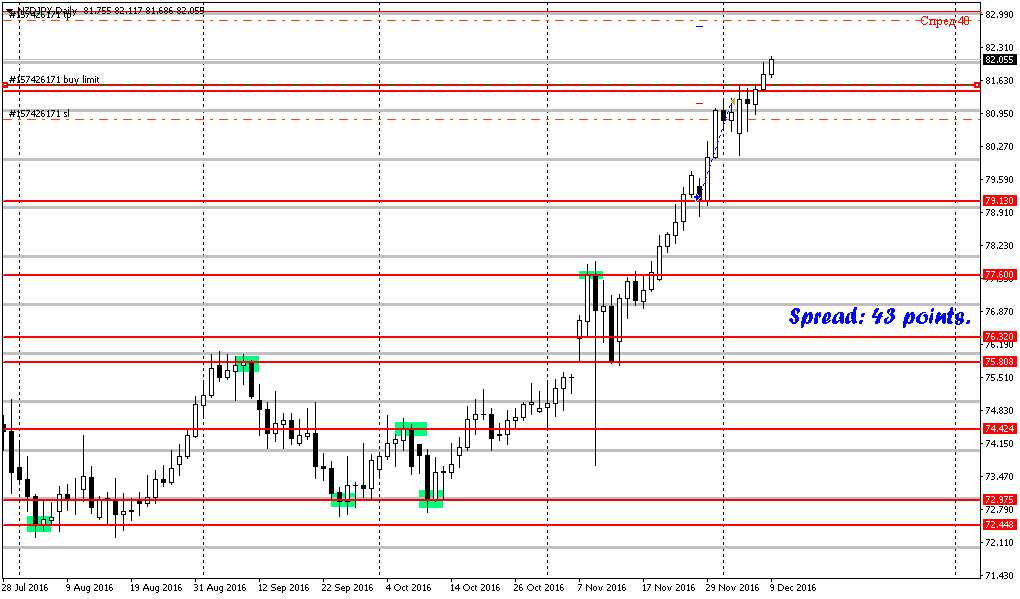
Task: Click the red level label 77.600
Action: [x=999, y=275]
